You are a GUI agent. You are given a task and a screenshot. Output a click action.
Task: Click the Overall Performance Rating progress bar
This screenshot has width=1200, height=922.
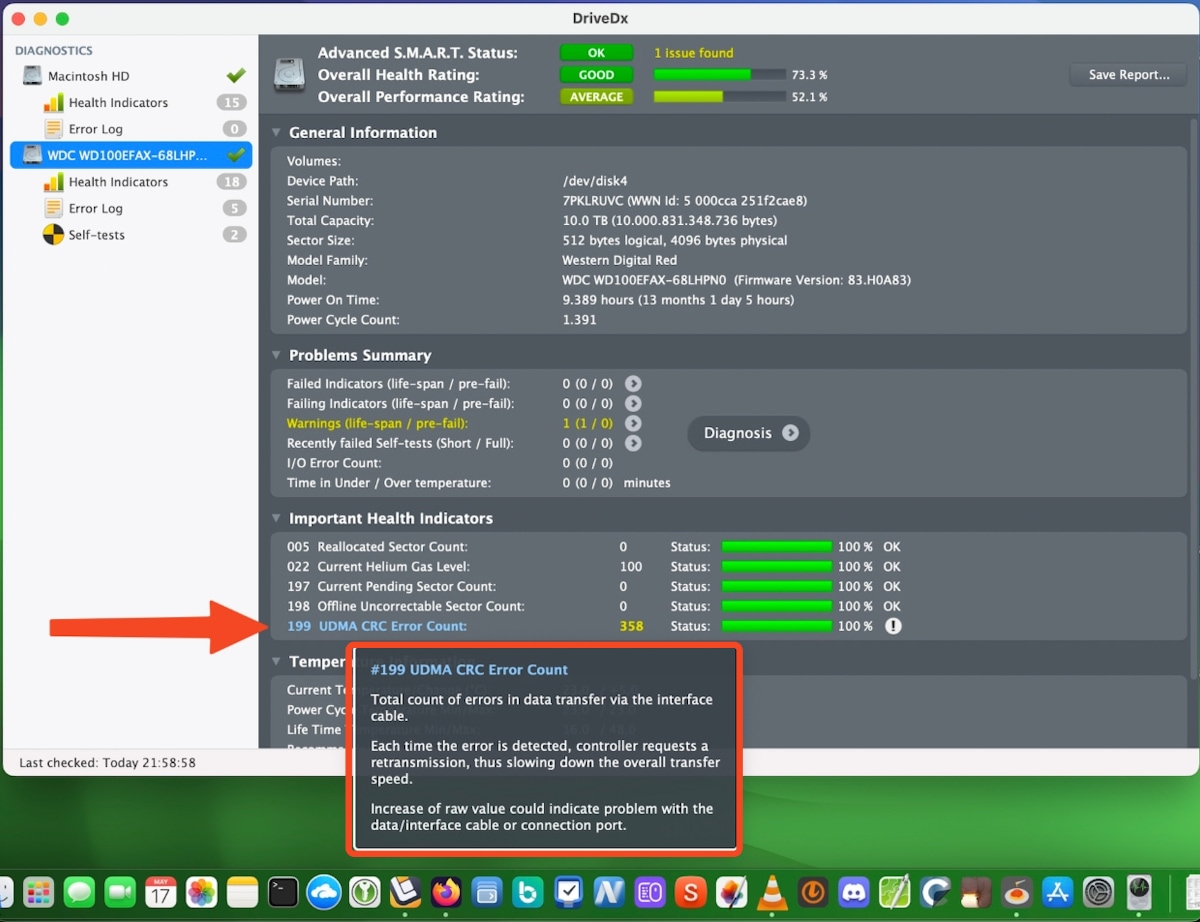pyautogui.click(x=719, y=97)
